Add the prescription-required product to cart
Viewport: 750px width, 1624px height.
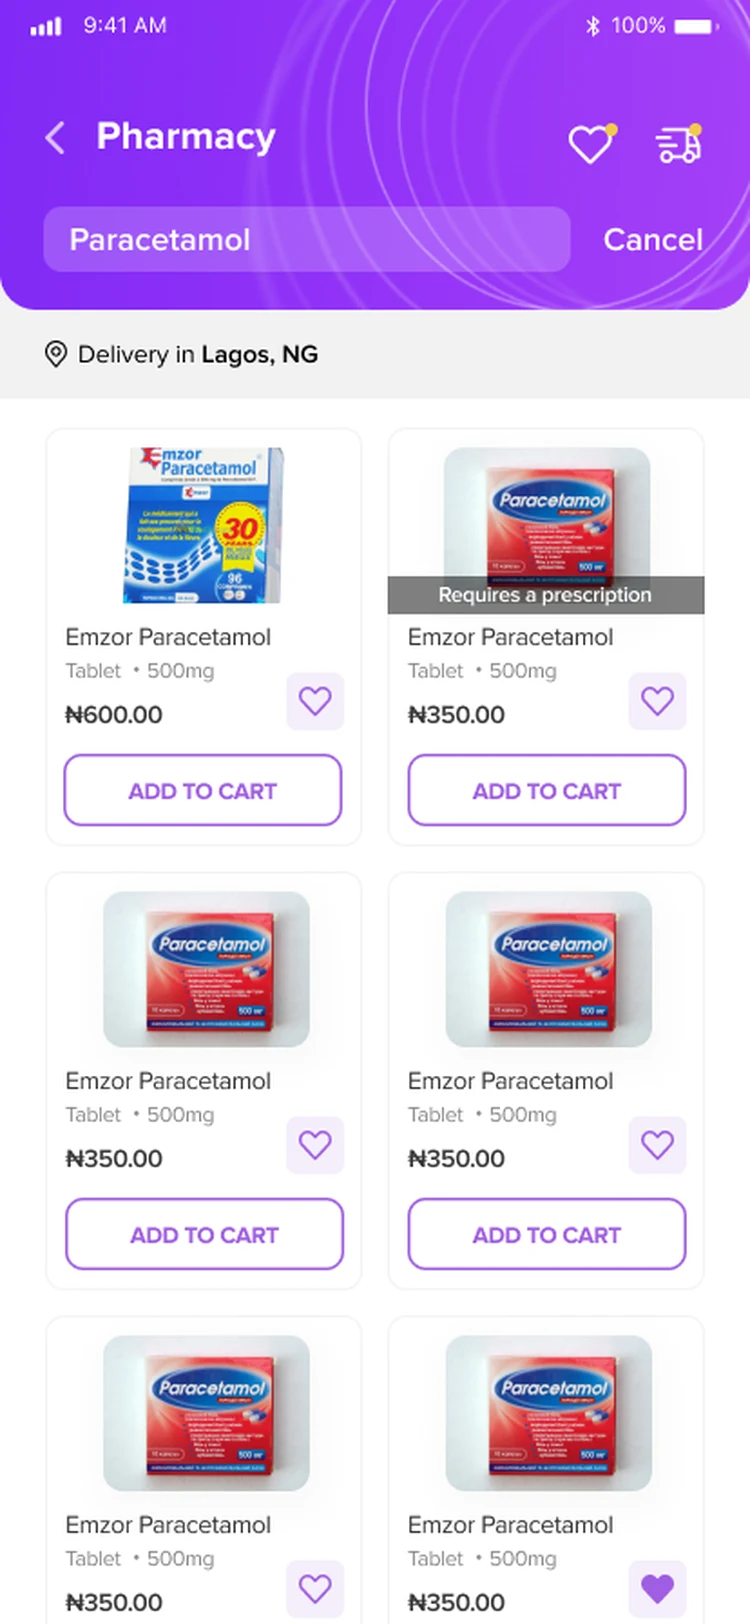point(547,790)
